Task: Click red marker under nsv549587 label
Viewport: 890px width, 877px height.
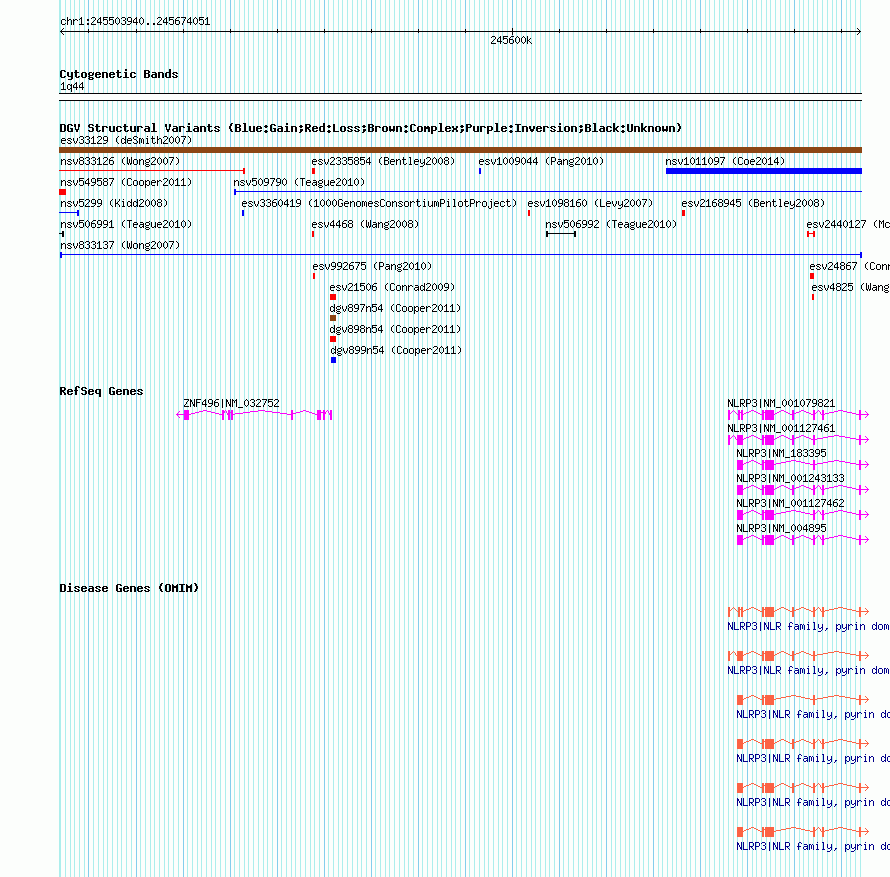Action: [x=62, y=192]
